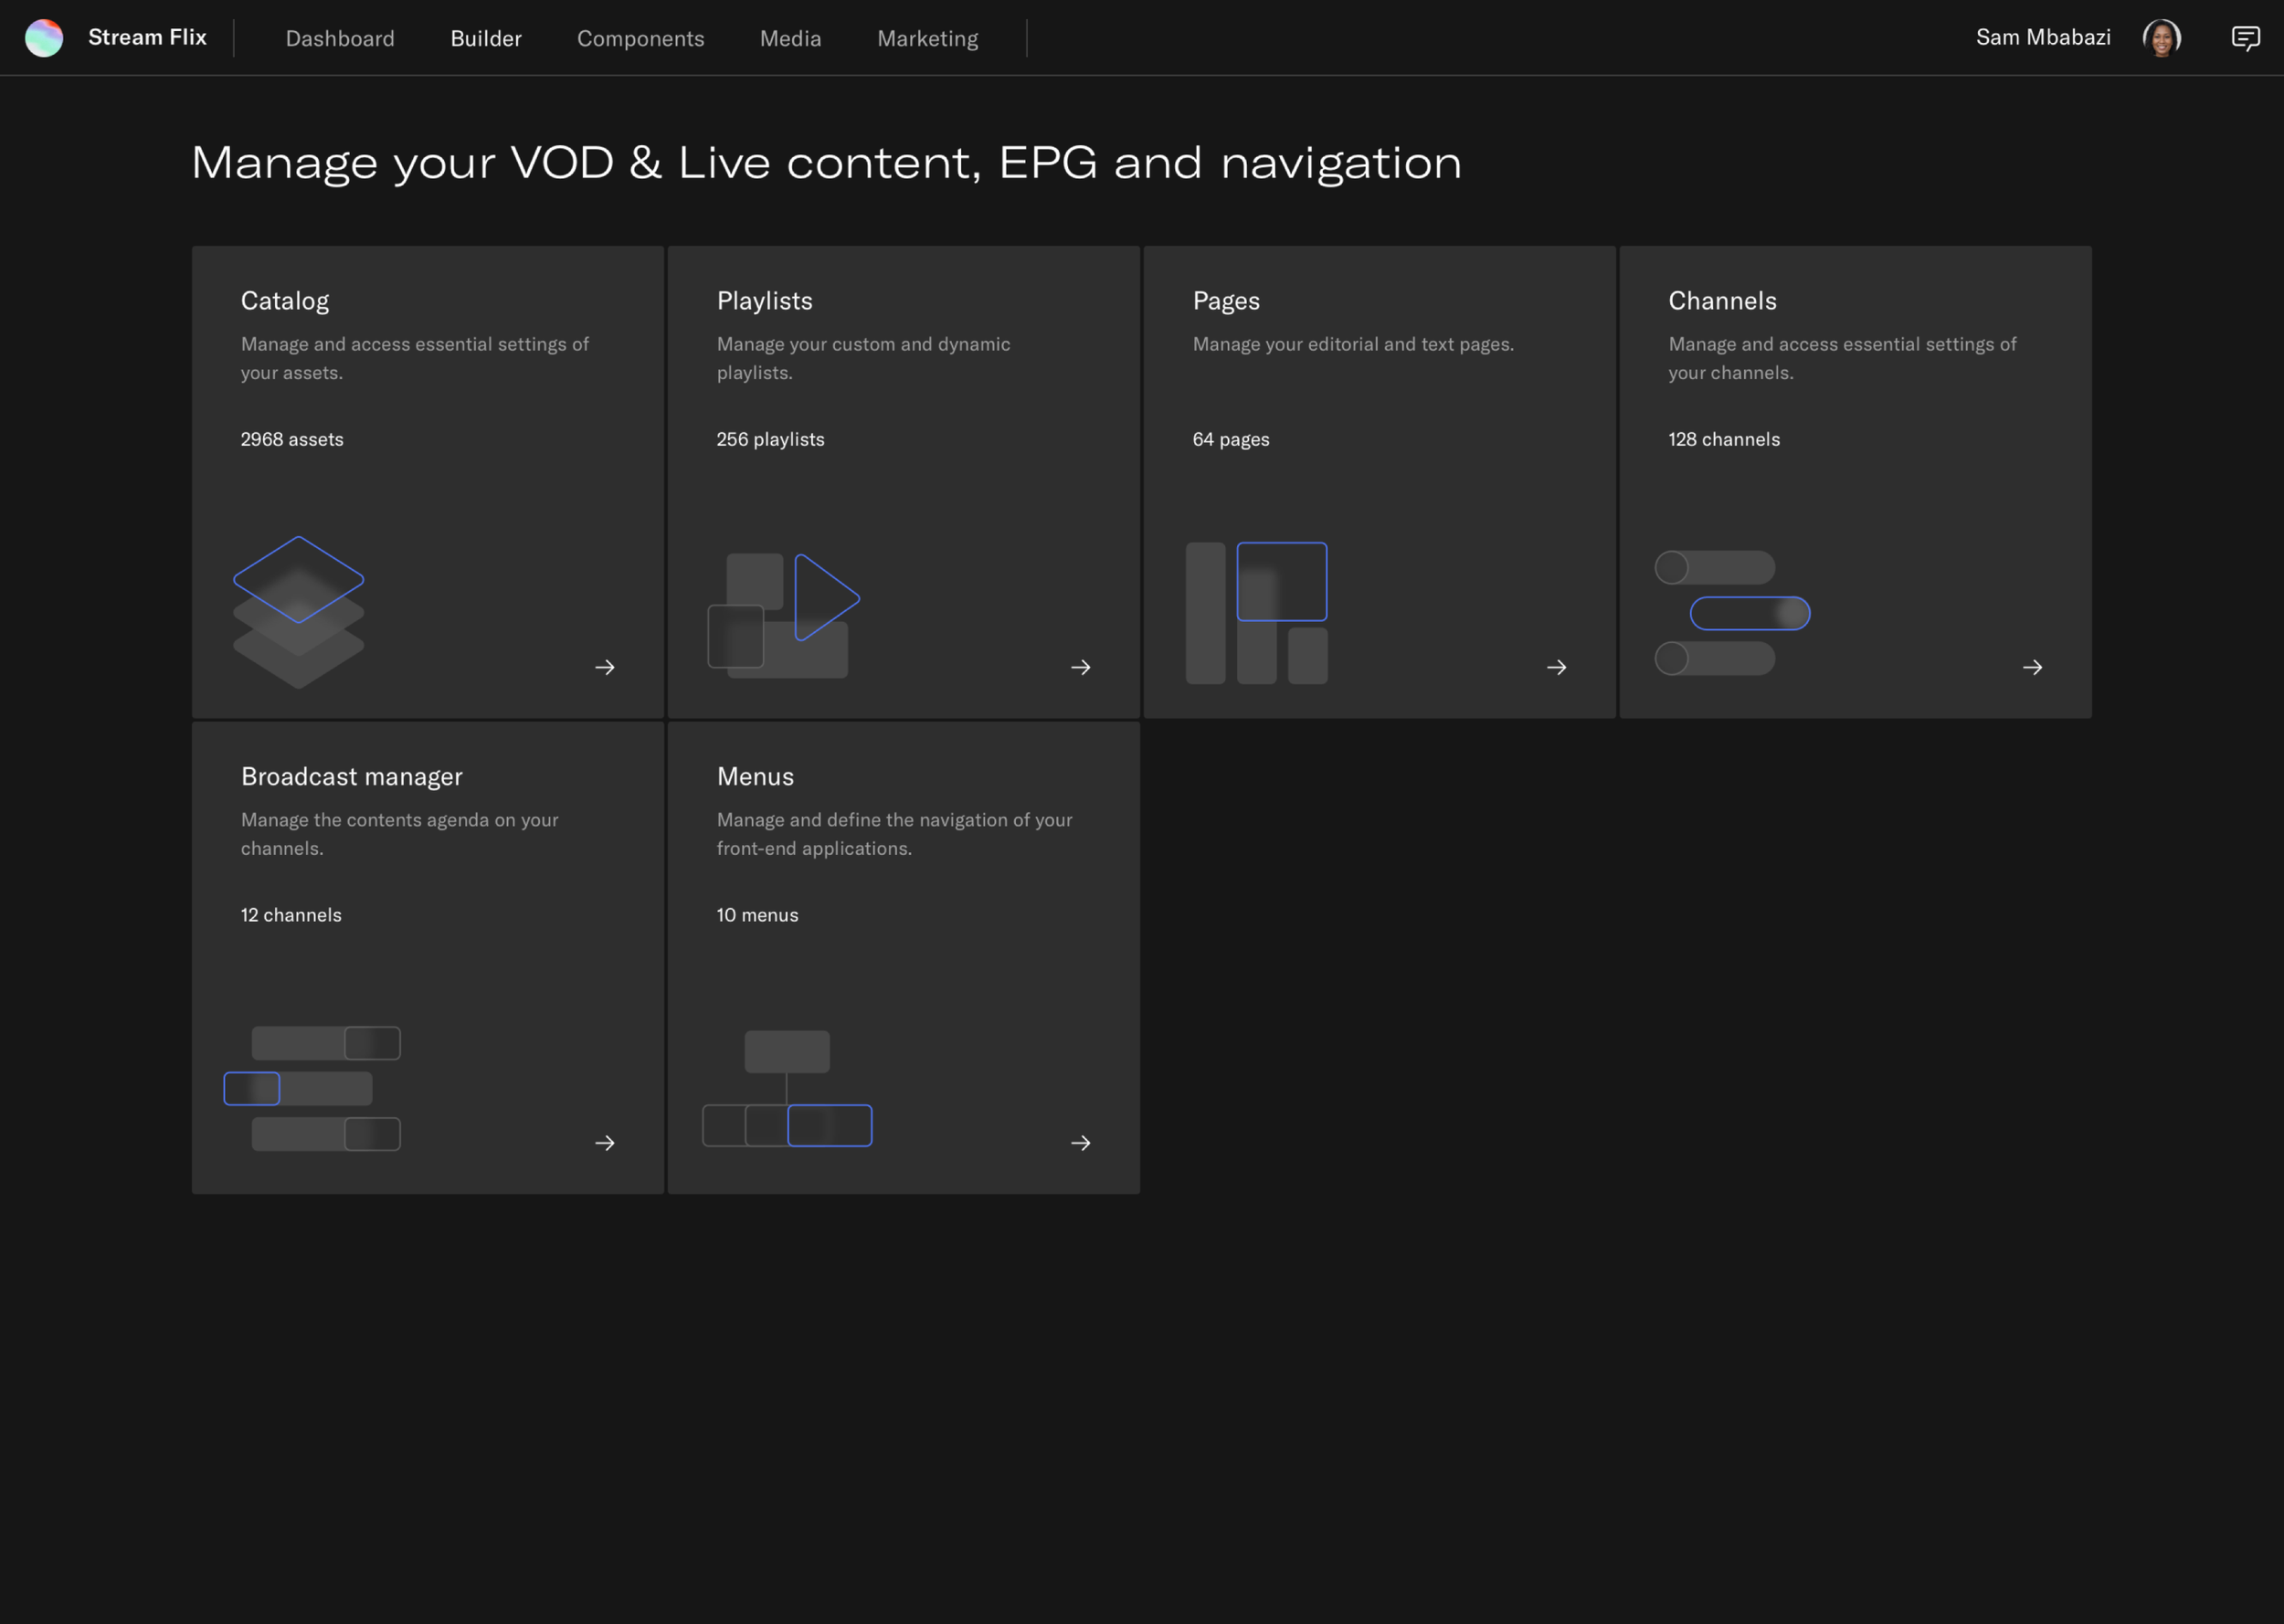2284x1624 pixels.
Task: Click the Menus hierarchy tree illustration
Action: tap(787, 1088)
